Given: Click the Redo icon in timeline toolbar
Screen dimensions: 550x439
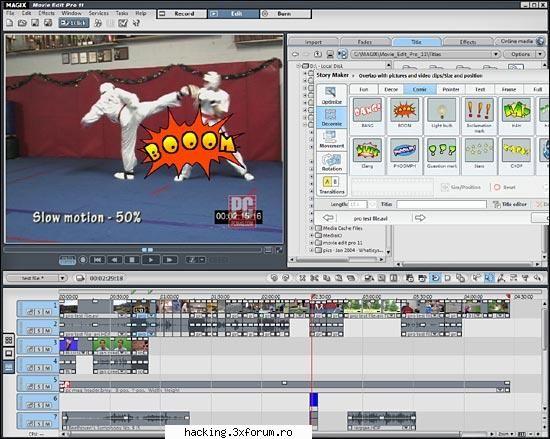Looking at the screenshot, I should tap(286, 278).
